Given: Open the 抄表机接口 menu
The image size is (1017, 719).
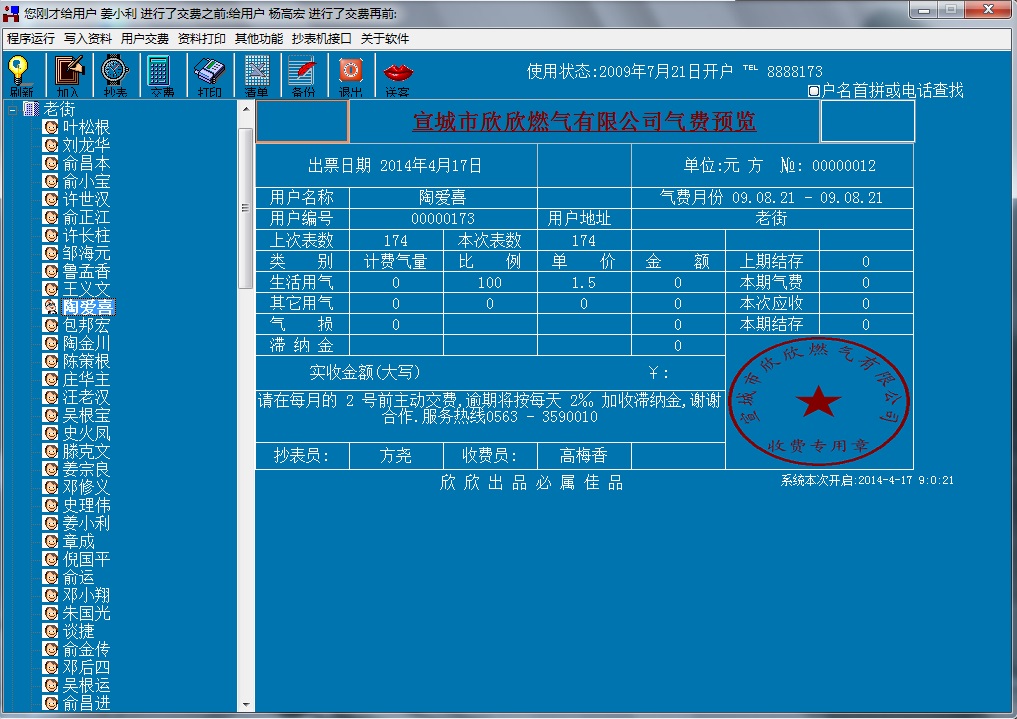Looking at the screenshot, I should (321, 39).
